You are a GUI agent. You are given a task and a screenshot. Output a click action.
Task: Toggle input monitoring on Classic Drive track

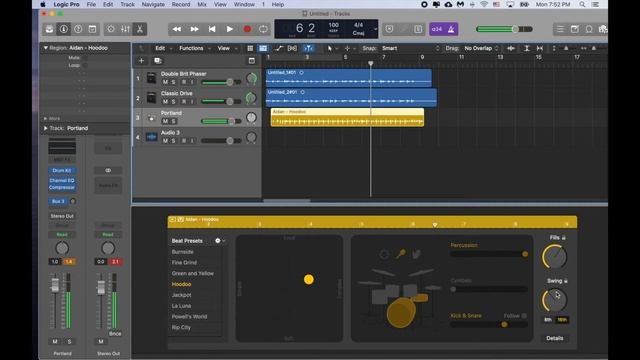(192, 102)
